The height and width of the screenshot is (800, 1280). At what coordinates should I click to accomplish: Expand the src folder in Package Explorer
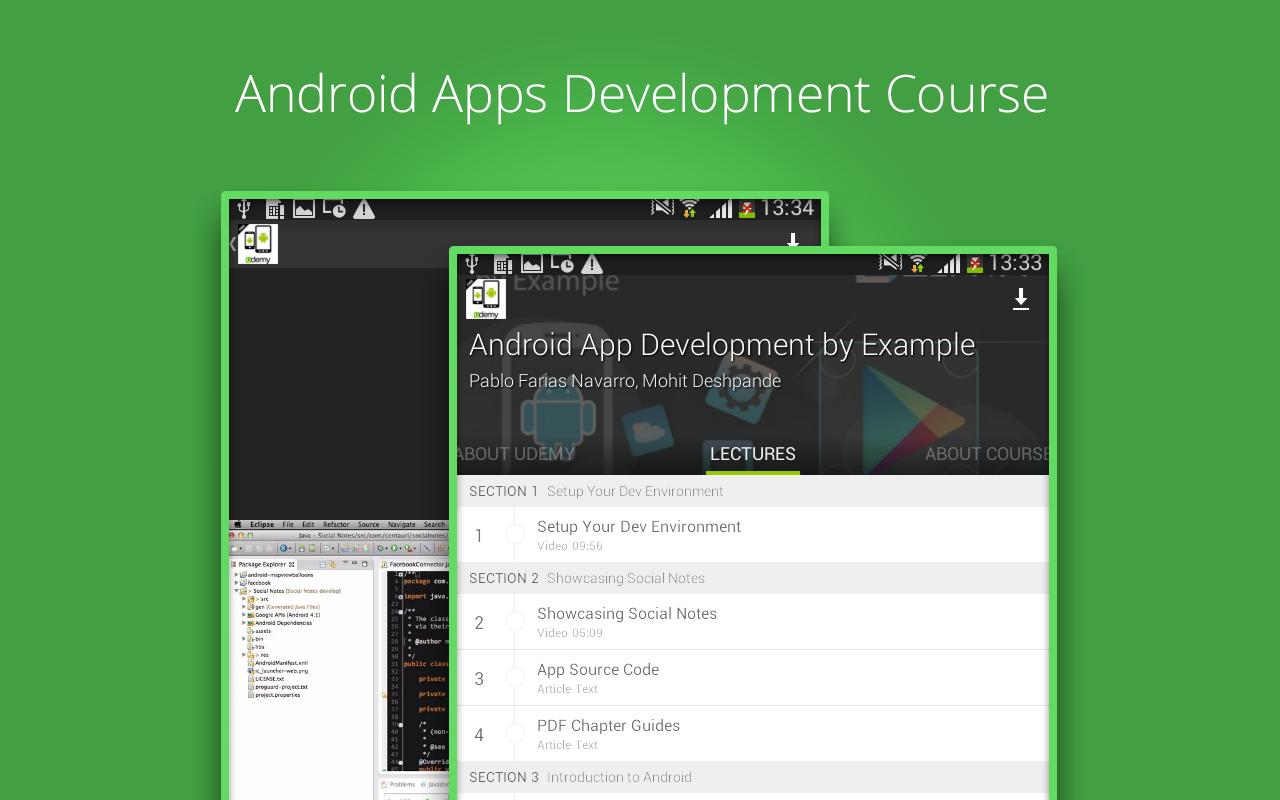click(x=244, y=598)
